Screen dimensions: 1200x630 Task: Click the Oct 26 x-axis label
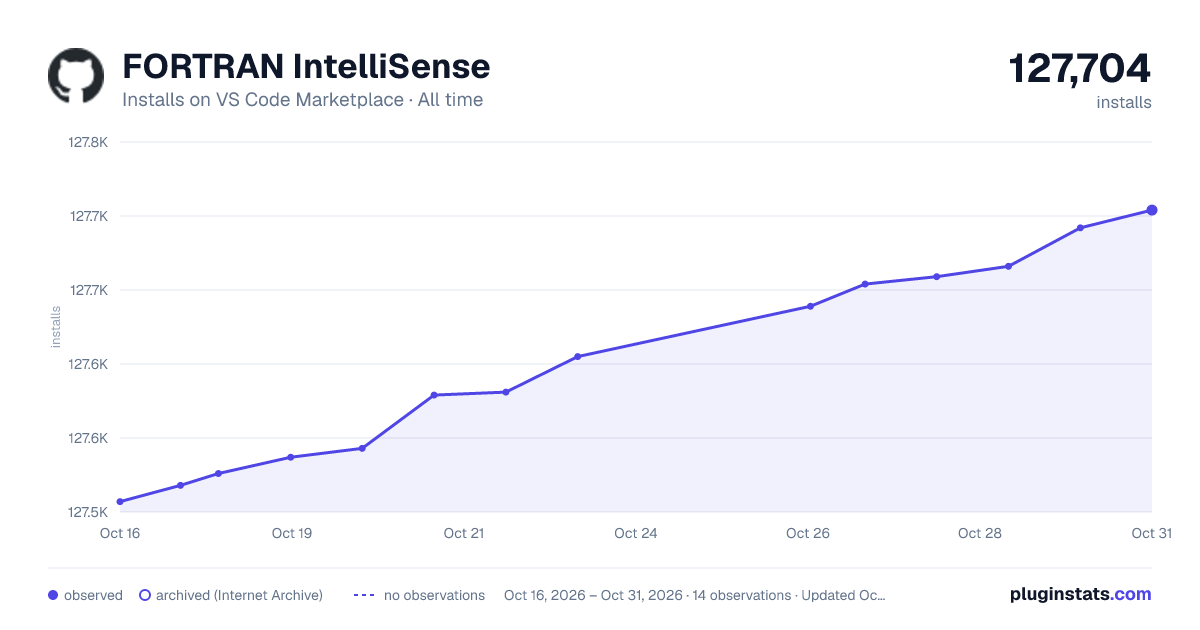[x=808, y=533]
